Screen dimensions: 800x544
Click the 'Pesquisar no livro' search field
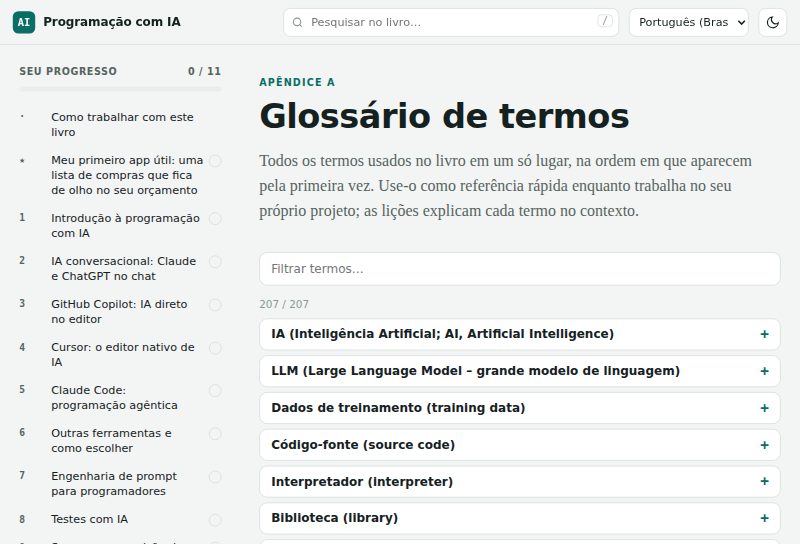click(451, 22)
